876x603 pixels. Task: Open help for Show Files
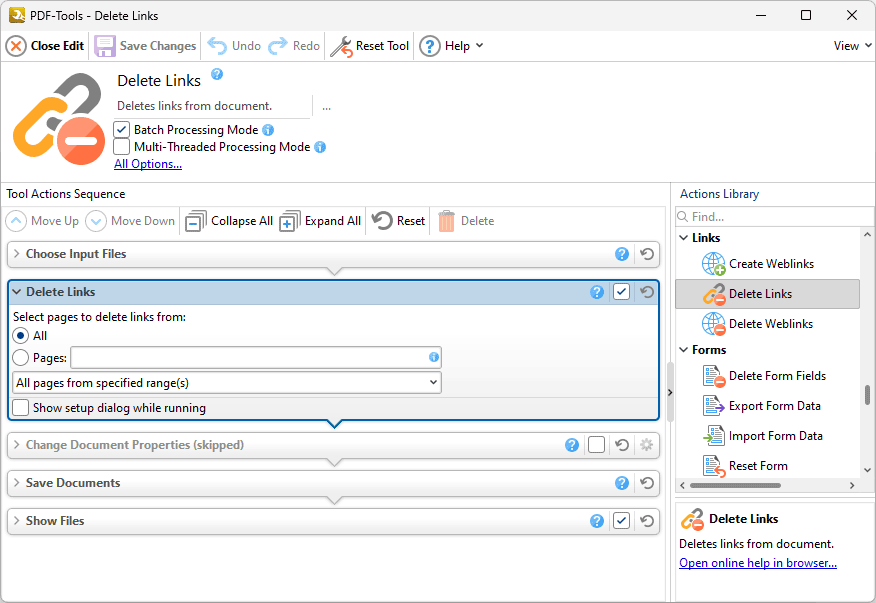[x=597, y=521]
